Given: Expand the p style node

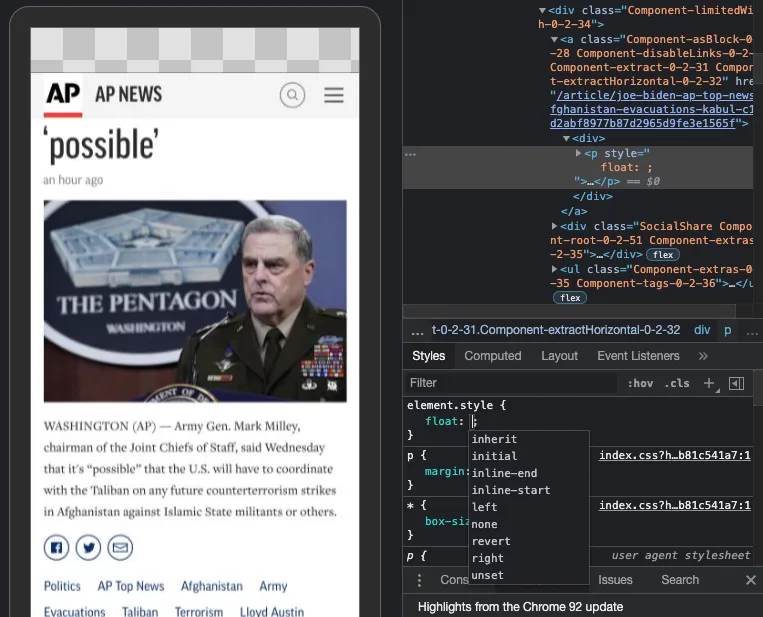Looking at the screenshot, I should tap(578, 153).
